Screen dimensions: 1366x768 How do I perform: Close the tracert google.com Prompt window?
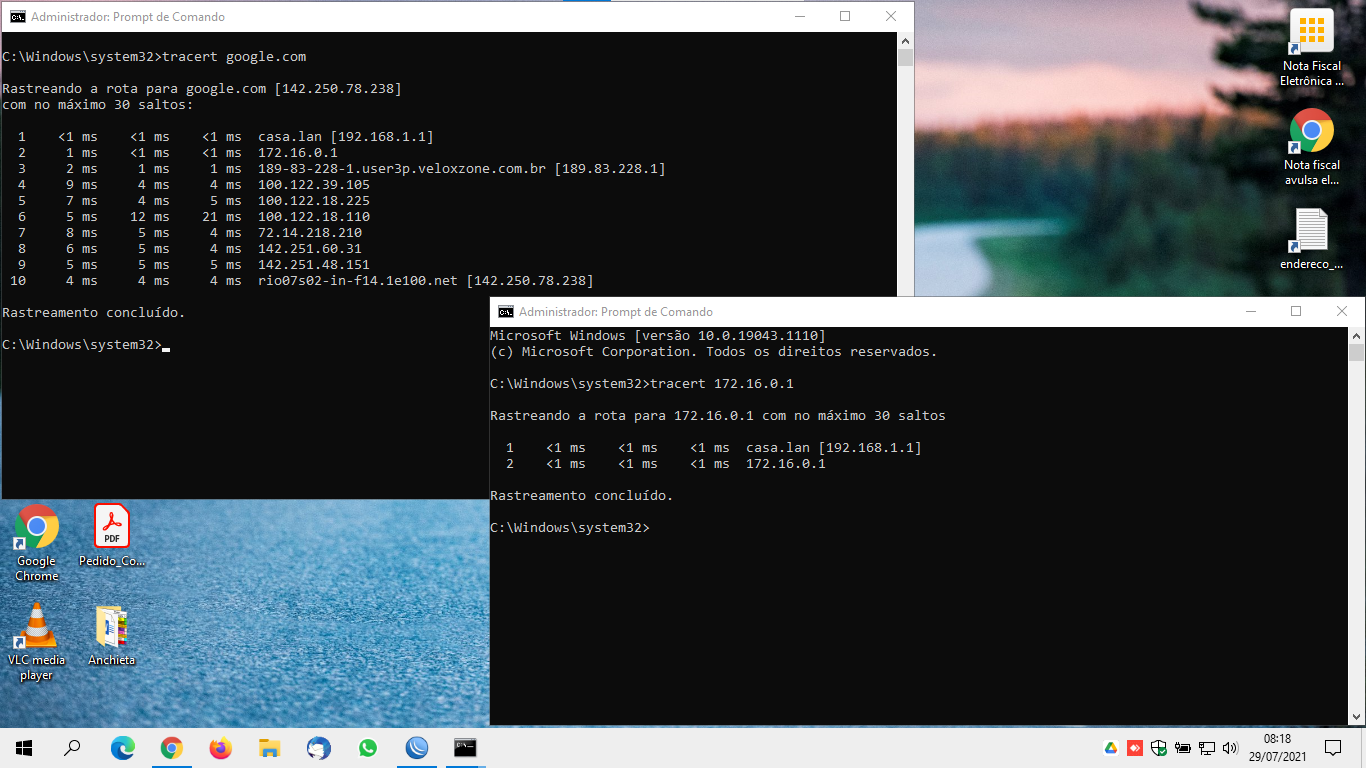[891, 16]
